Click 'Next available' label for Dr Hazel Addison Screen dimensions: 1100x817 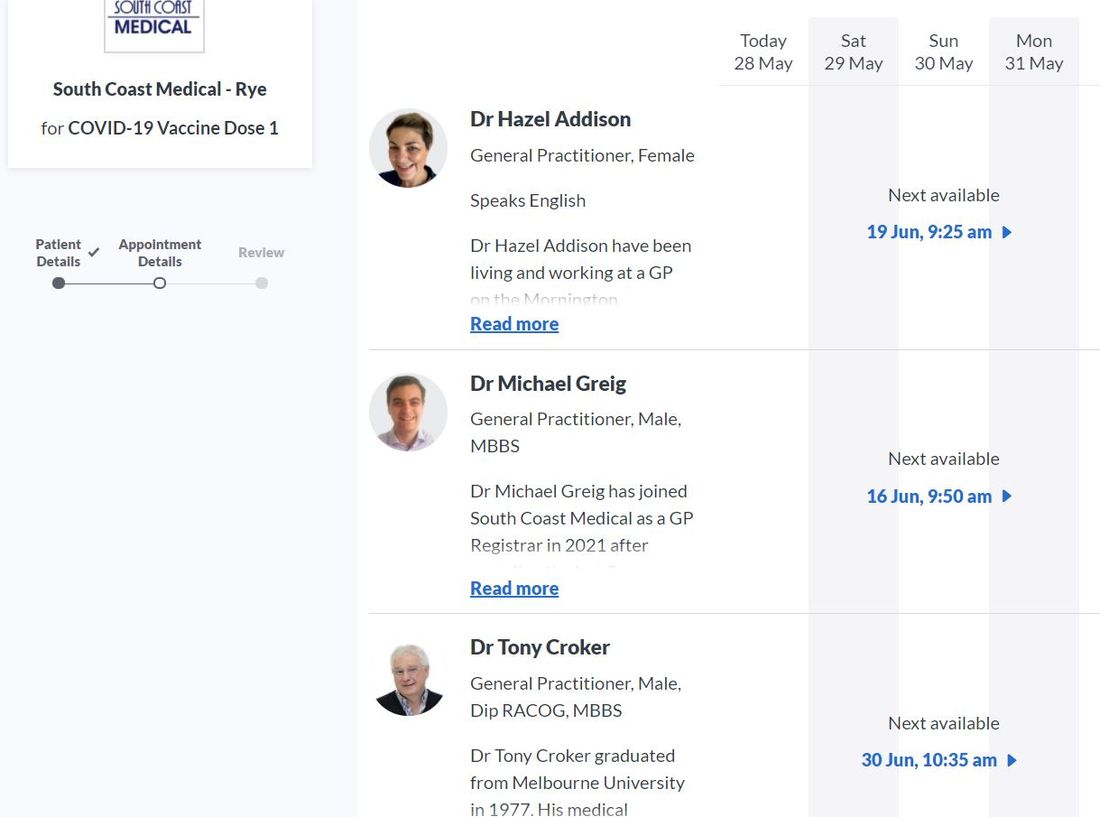944,195
